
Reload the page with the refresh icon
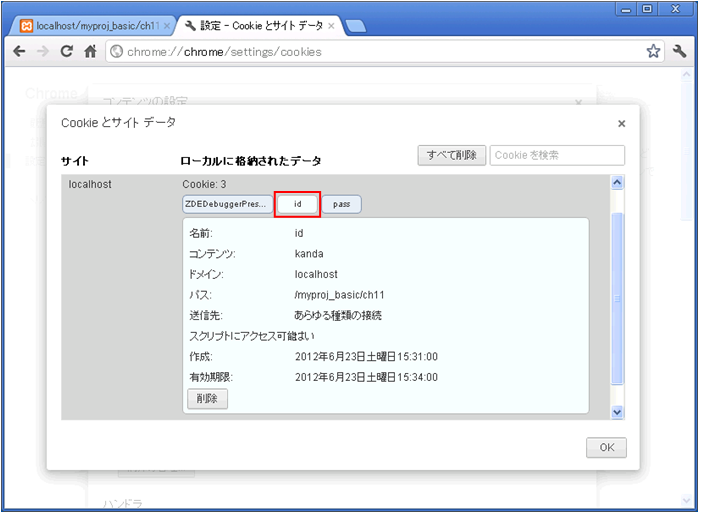point(67,51)
